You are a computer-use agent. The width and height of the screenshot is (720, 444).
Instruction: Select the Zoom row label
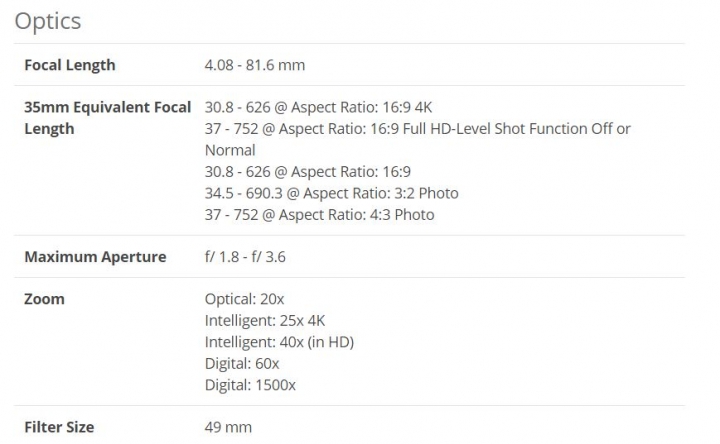click(44, 299)
